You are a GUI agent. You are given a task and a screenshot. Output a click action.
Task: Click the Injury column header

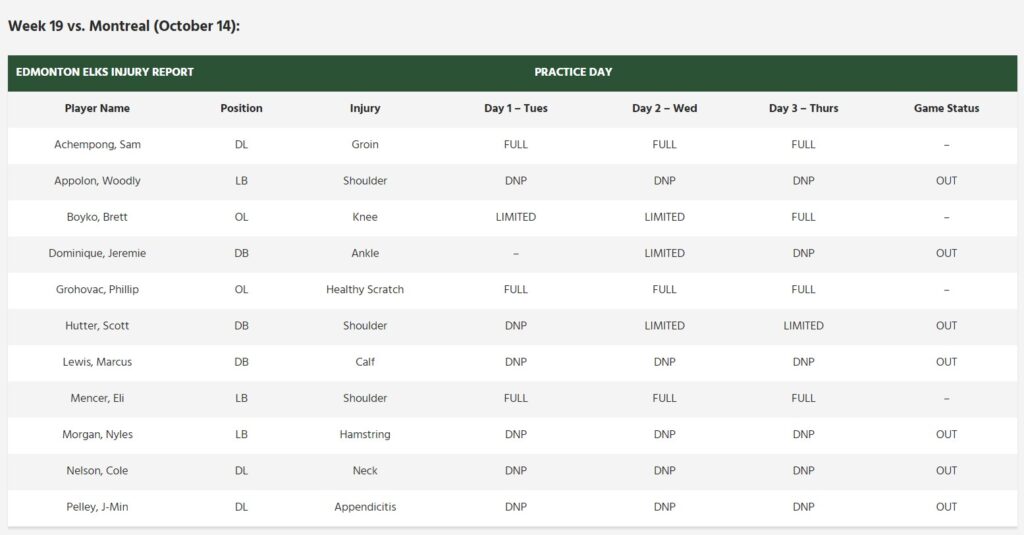click(365, 108)
